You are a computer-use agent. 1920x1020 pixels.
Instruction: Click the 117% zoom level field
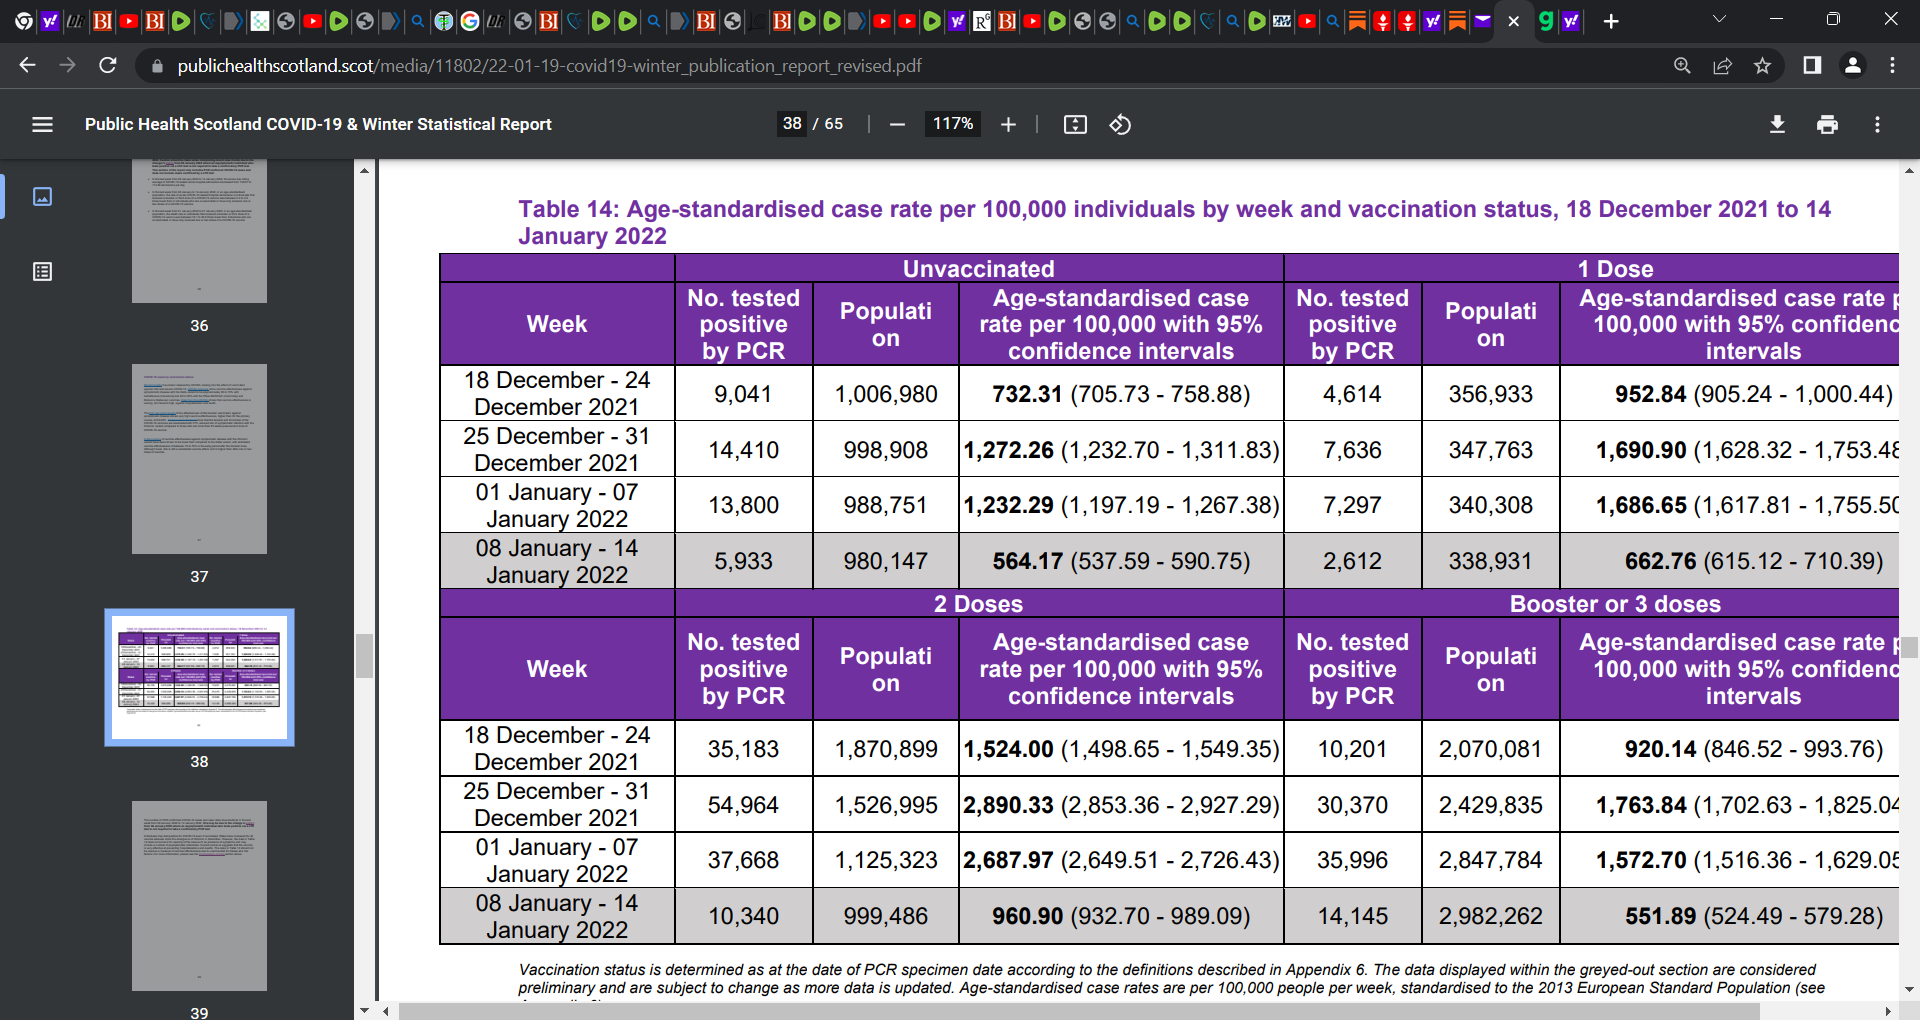point(953,124)
